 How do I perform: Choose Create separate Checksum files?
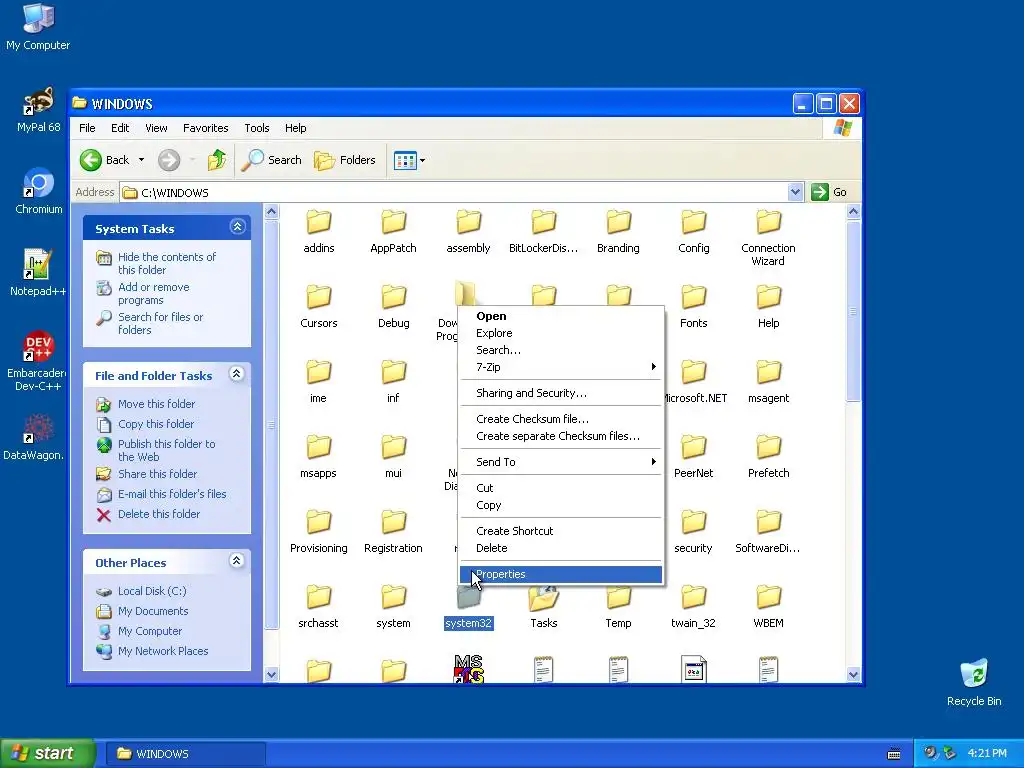pyautogui.click(x=561, y=436)
